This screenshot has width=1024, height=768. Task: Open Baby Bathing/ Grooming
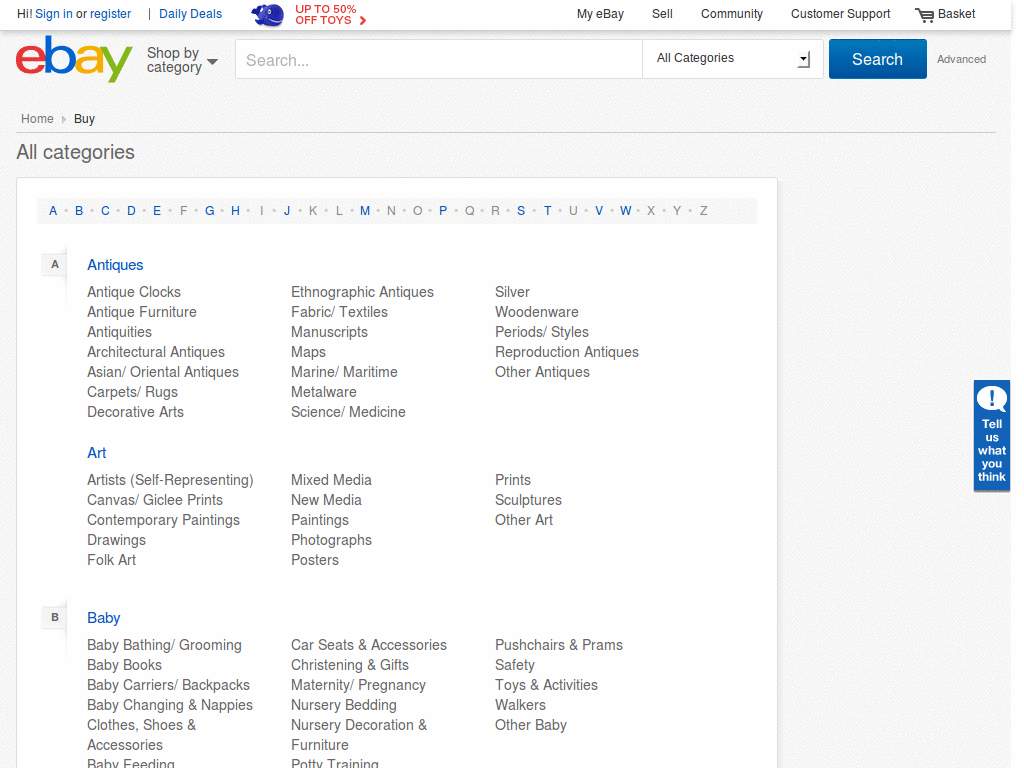point(165,645)
